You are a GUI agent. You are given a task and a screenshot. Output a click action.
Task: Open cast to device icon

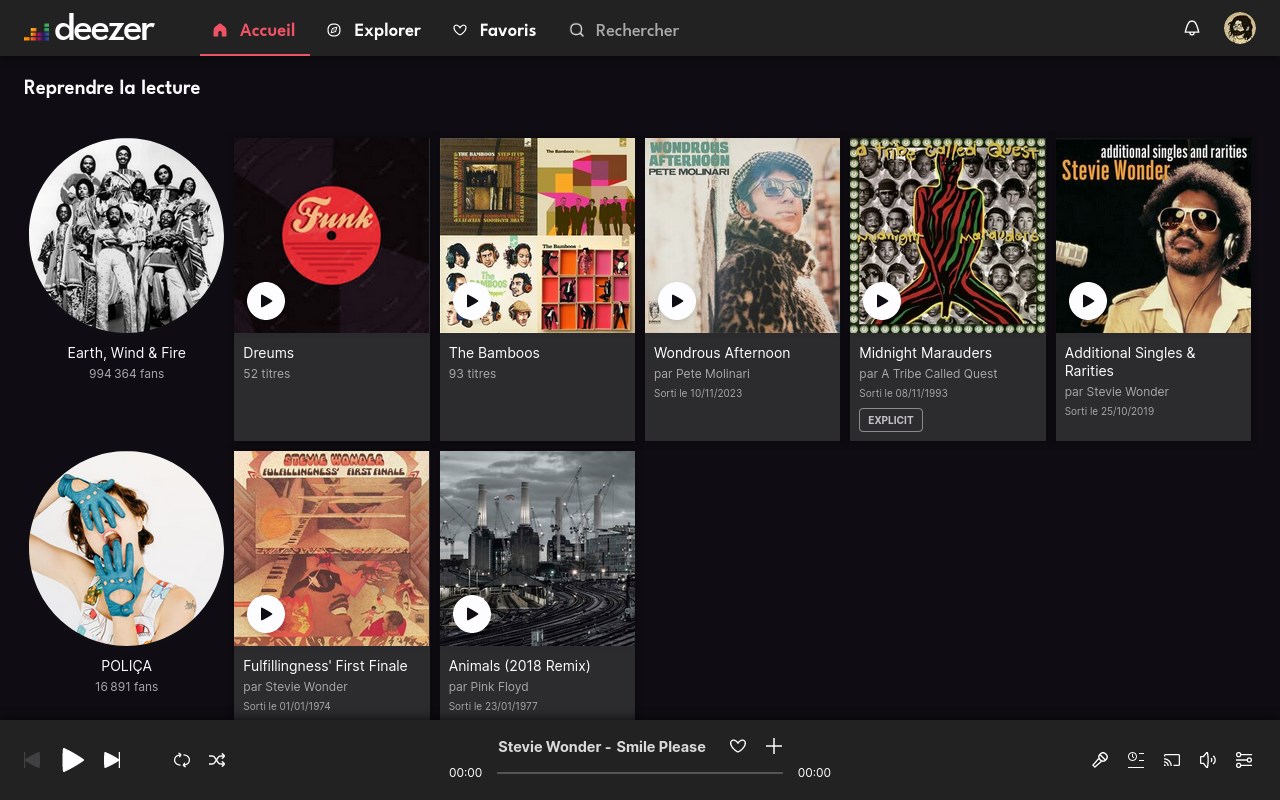point(1172,760)
